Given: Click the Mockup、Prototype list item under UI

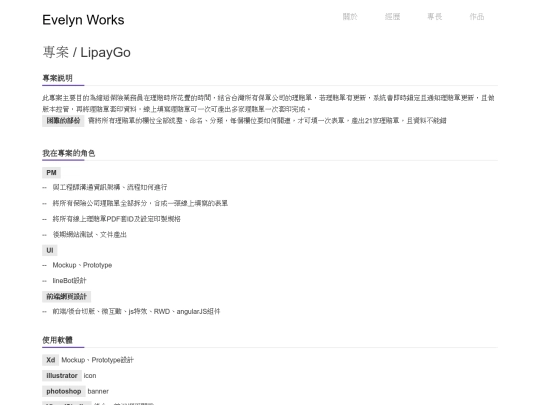Looking at the screenshot, I should coord(82,265).
